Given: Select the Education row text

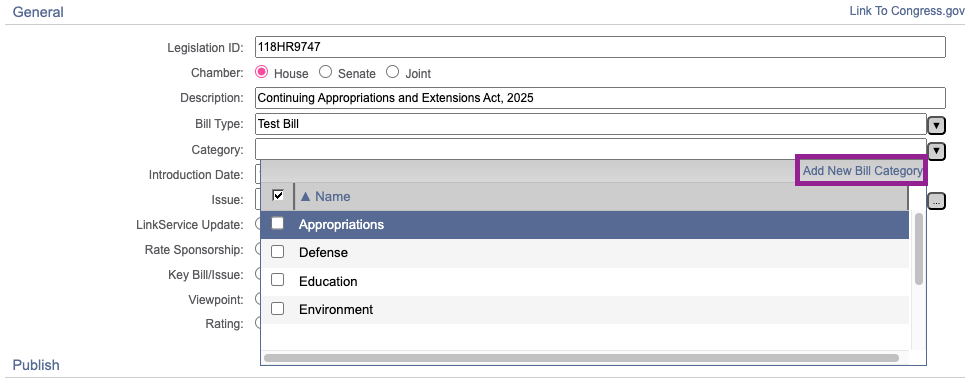Looking at the screenshot, I should coord(328,281).
